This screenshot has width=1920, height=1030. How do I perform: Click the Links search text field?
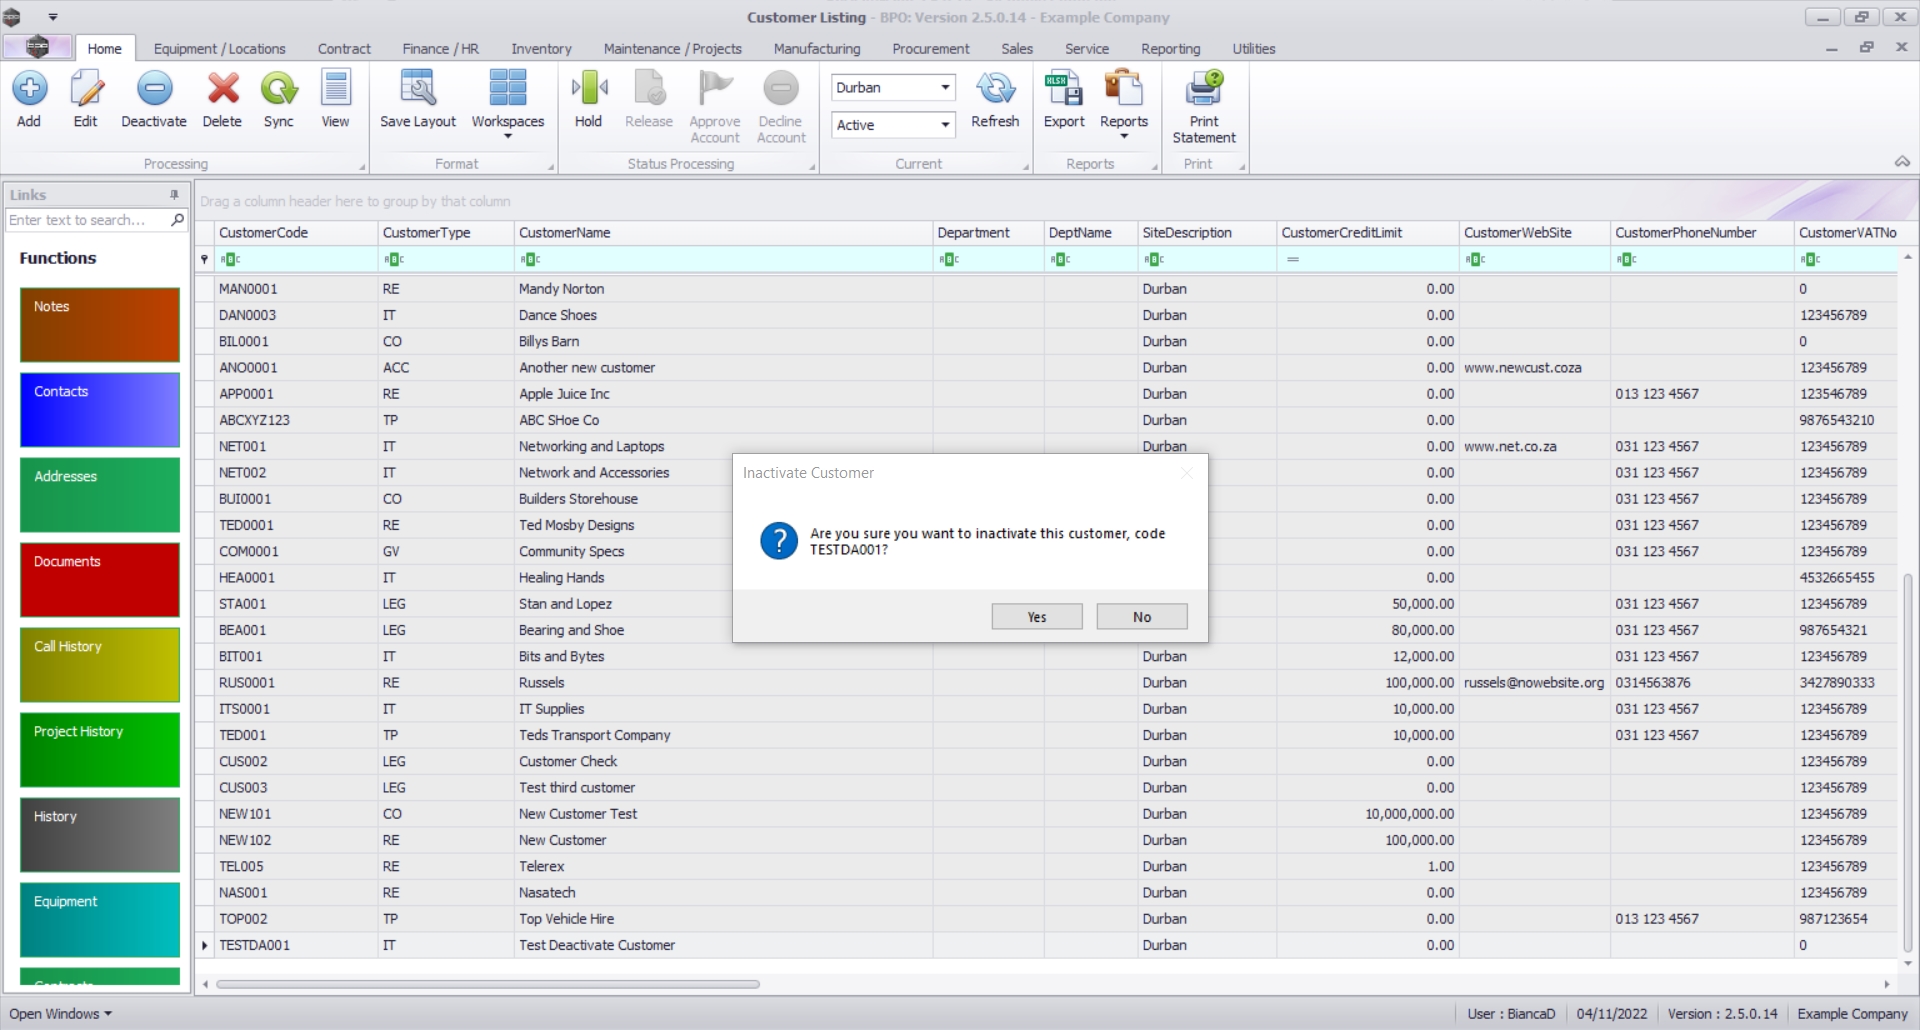88,220
